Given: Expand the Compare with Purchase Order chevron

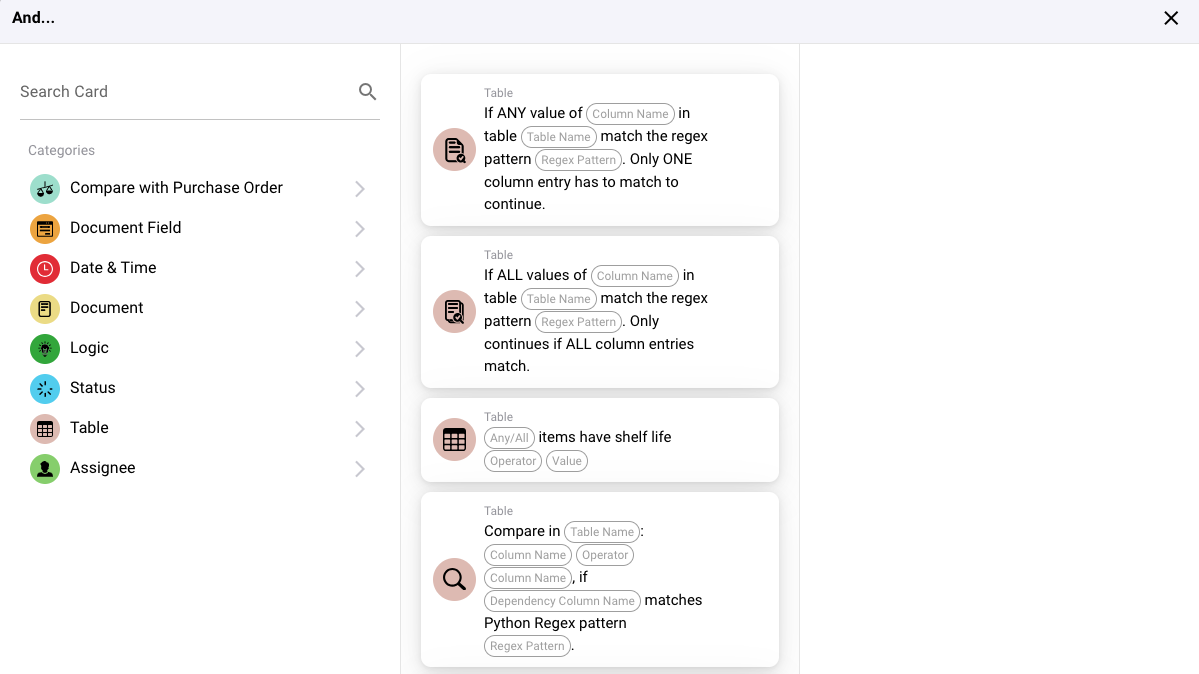Looking at the screenshot, I should point(360,189).
